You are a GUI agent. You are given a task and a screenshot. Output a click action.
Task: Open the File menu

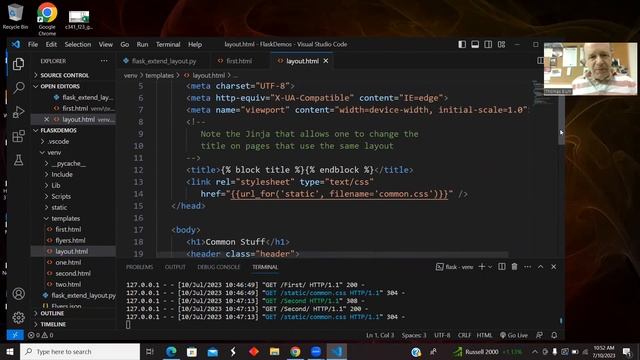tap(33, 44)
